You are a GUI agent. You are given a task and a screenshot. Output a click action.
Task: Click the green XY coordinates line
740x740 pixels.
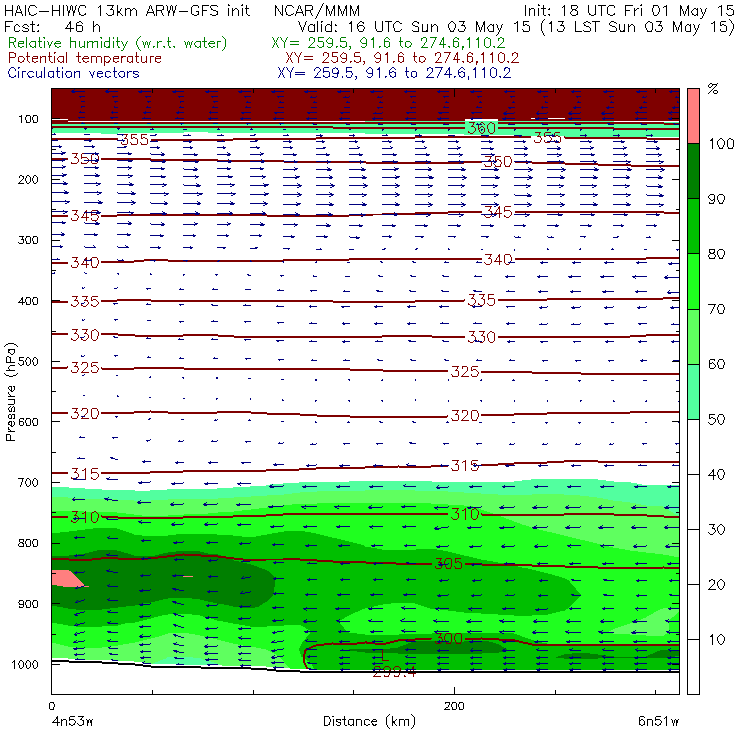(x=388, y=43)
